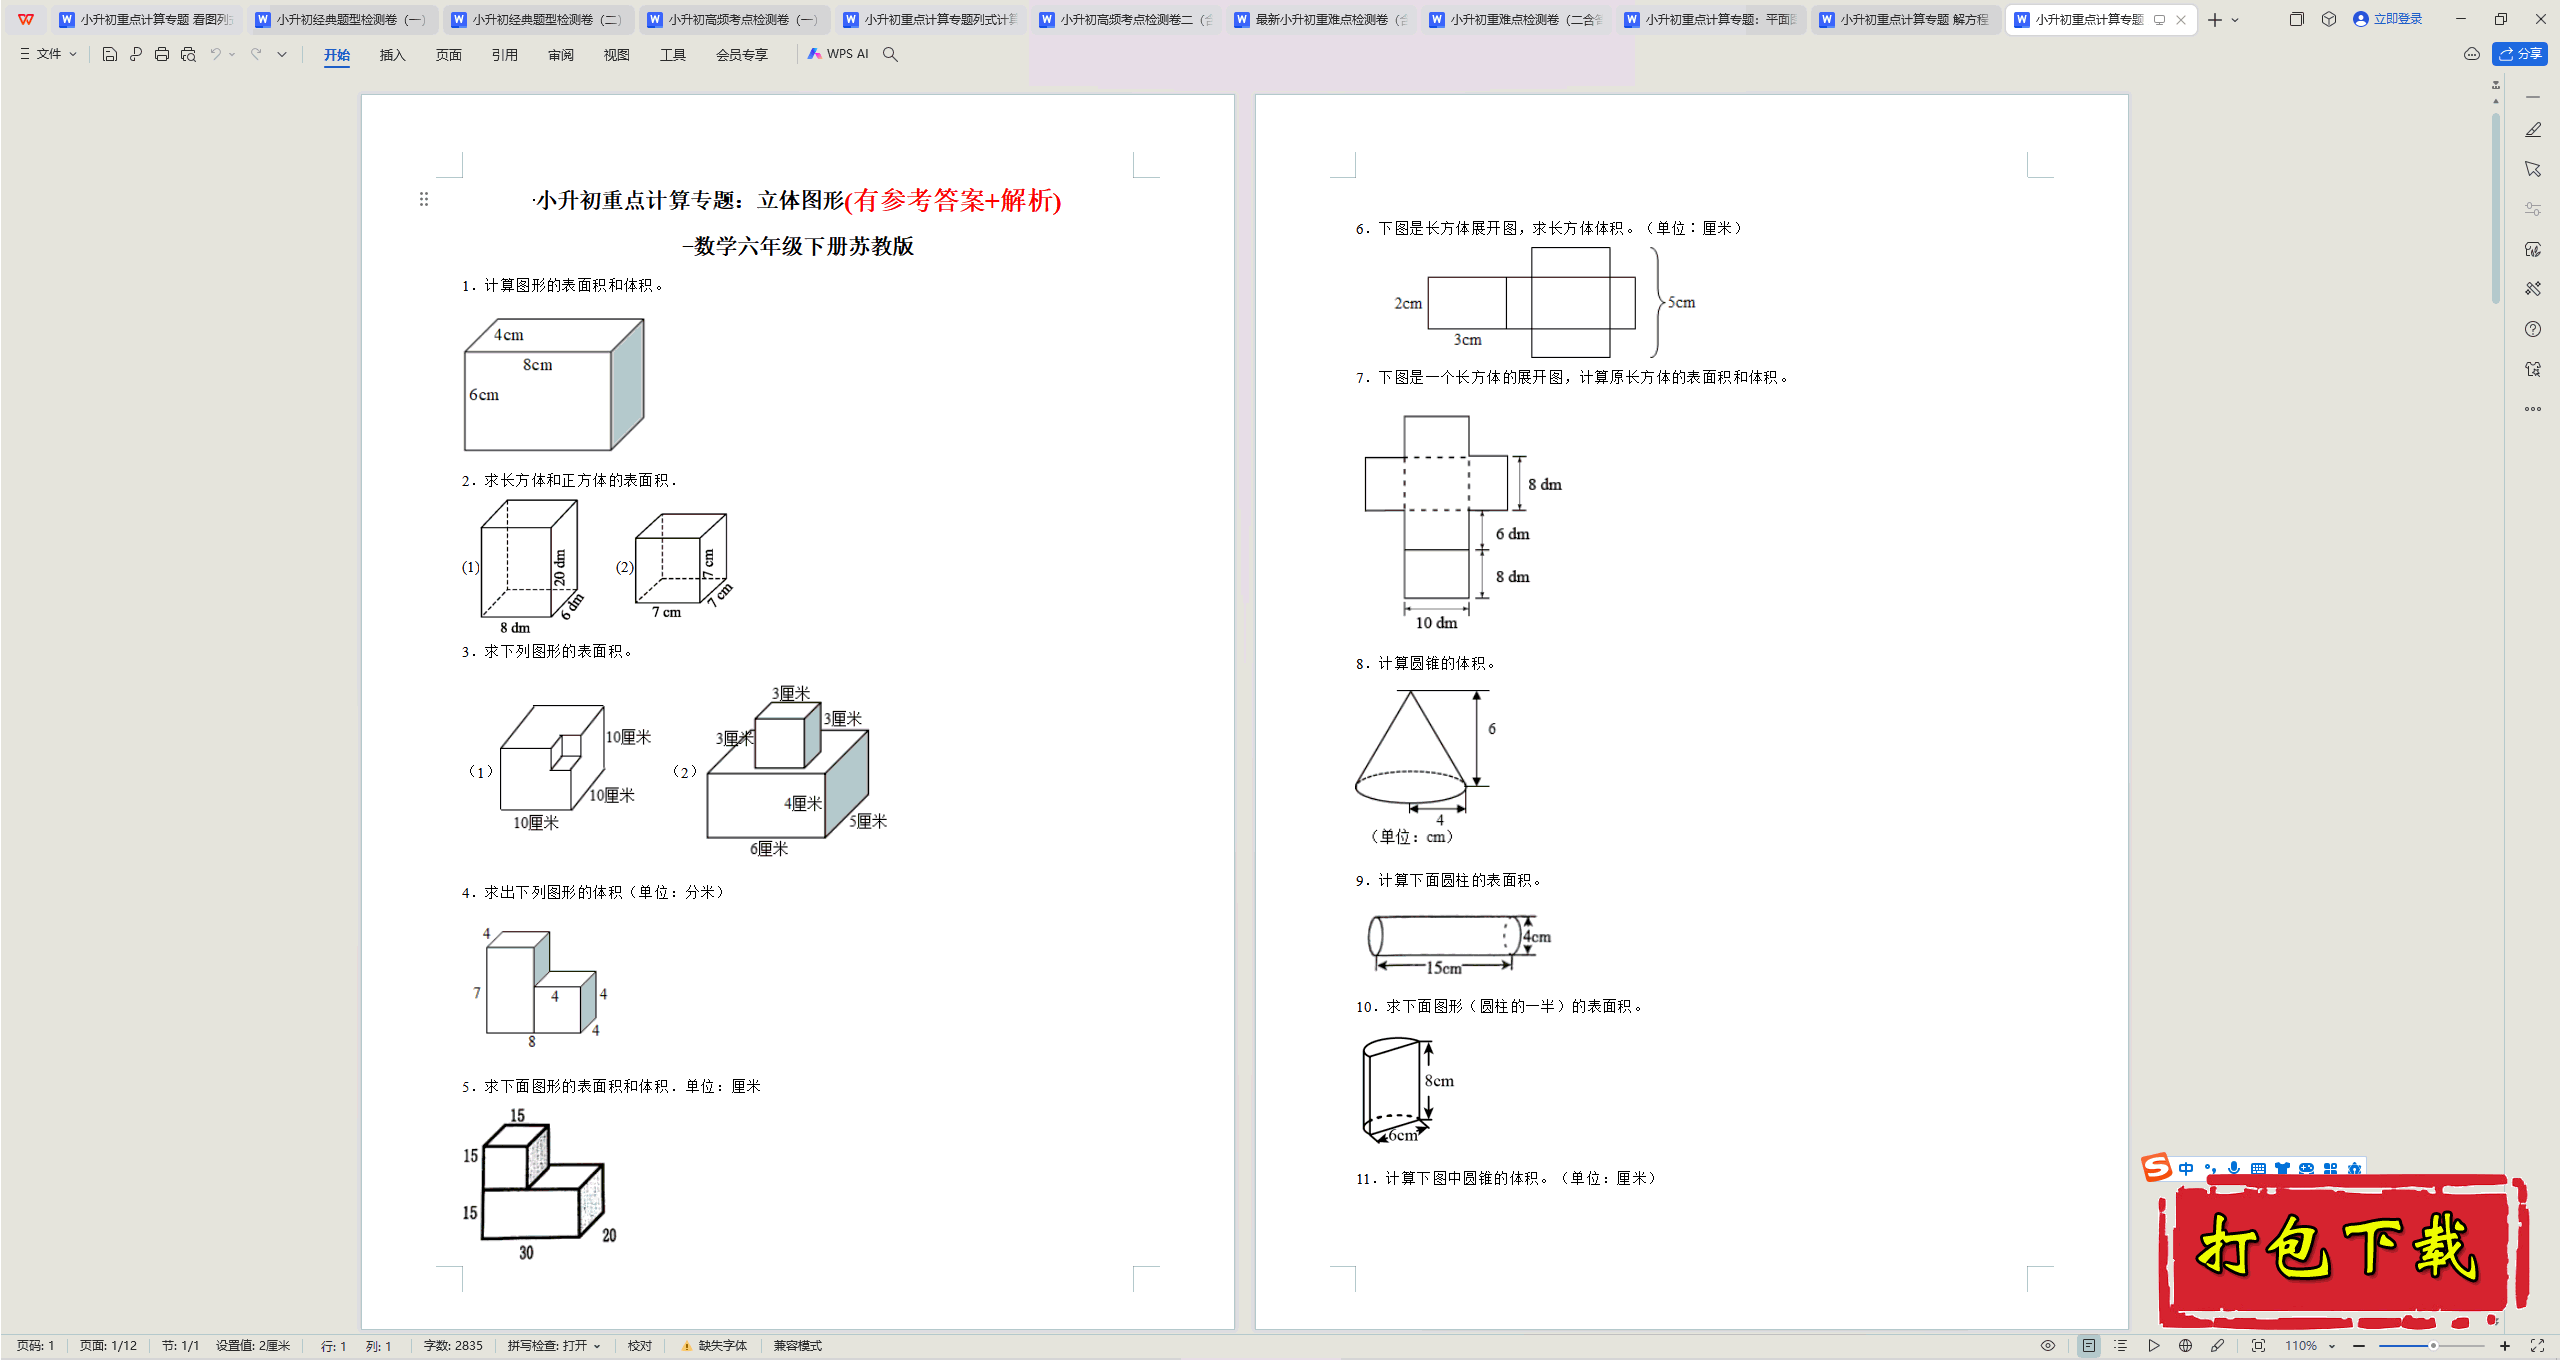Start slideshow play icon in status bar
2560x1360 pixels.
2154,1346
